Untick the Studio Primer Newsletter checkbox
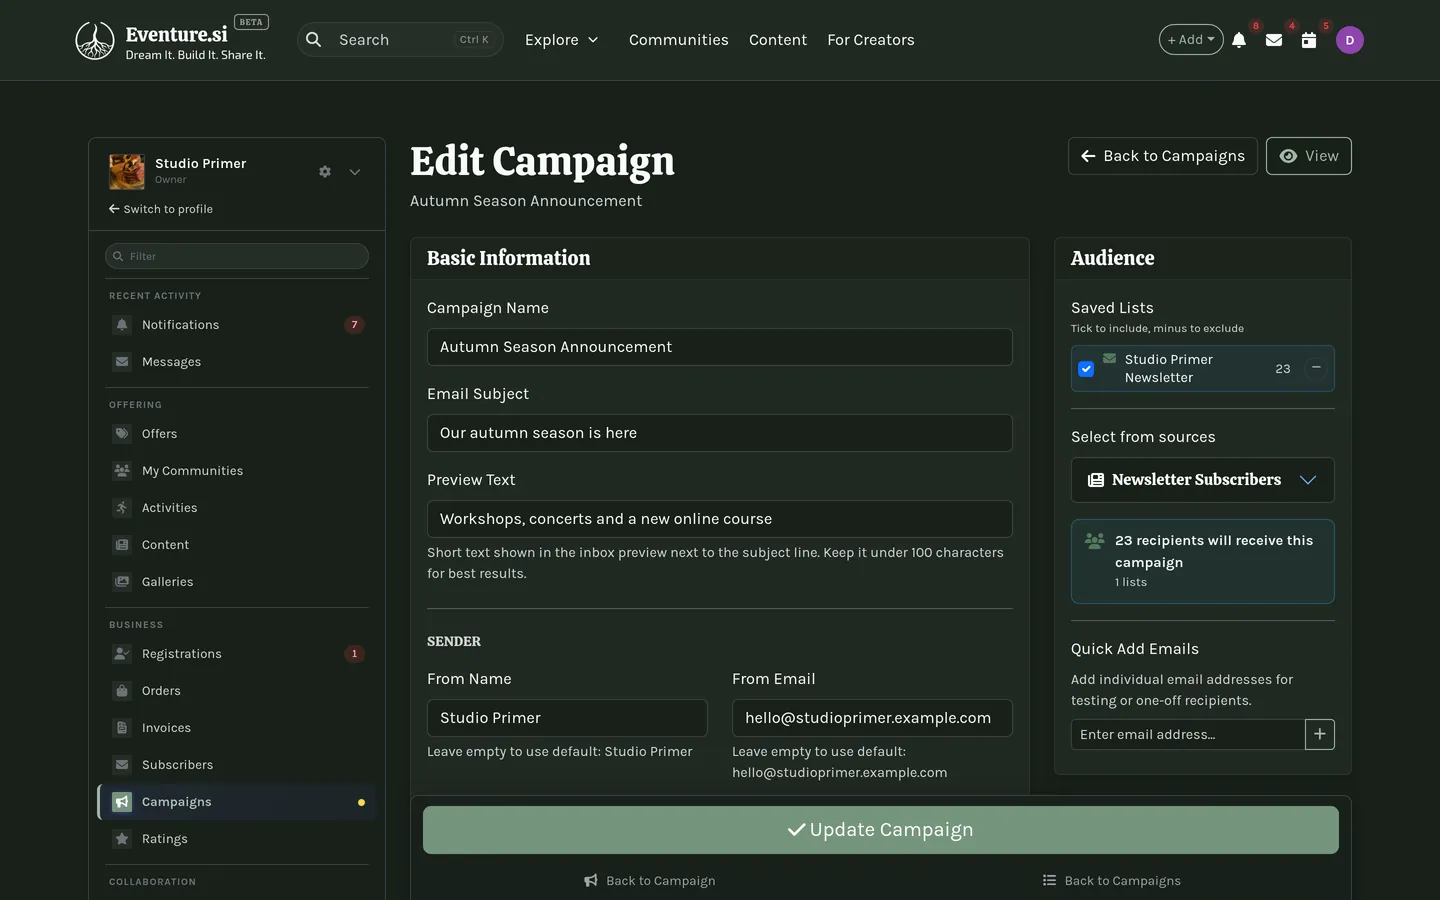The image size is (1440, 900). 1086,369
